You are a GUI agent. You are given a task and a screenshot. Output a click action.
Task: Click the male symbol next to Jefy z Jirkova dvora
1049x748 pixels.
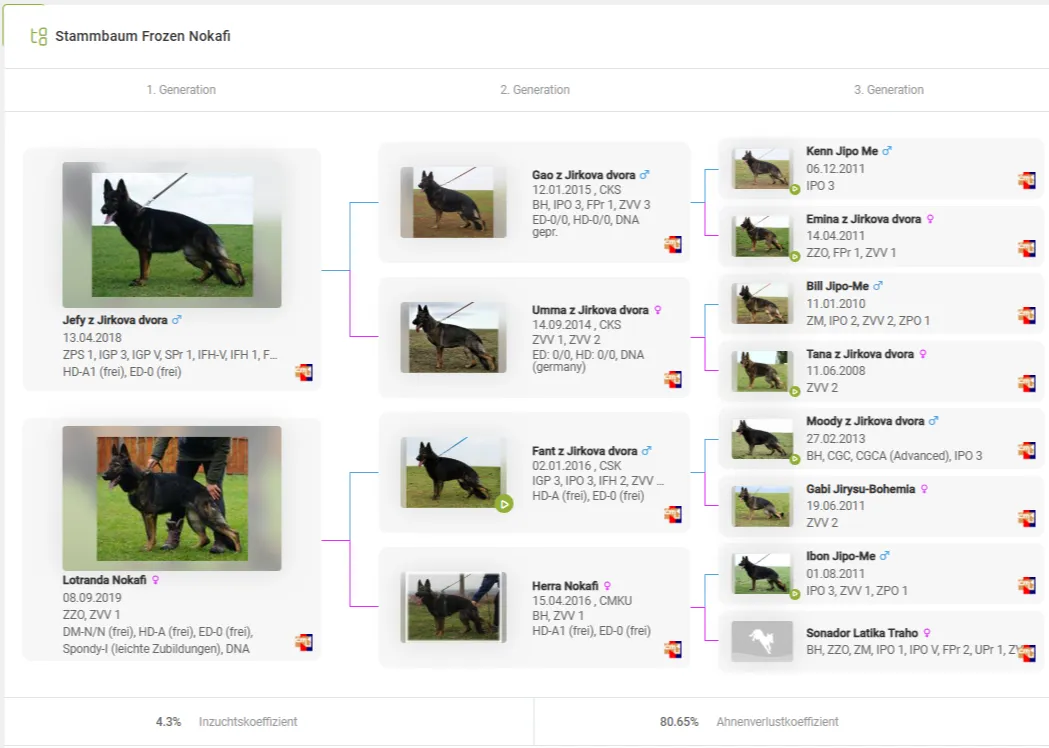(177, 320)
